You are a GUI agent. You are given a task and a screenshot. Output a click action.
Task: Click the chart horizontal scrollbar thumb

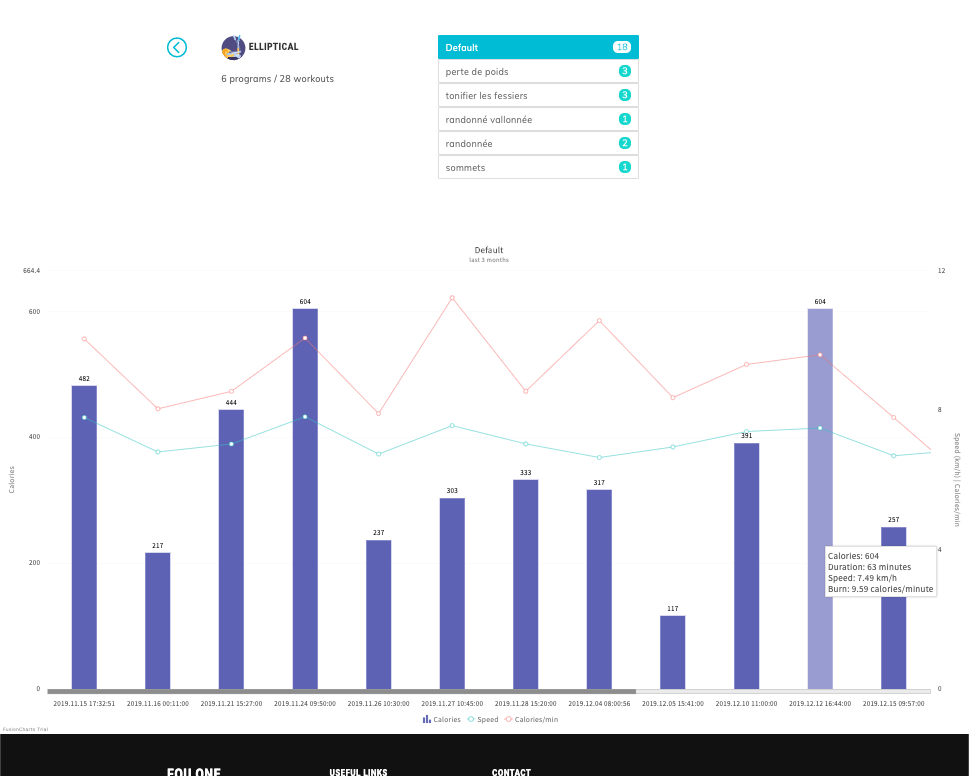tap(342, 691)
